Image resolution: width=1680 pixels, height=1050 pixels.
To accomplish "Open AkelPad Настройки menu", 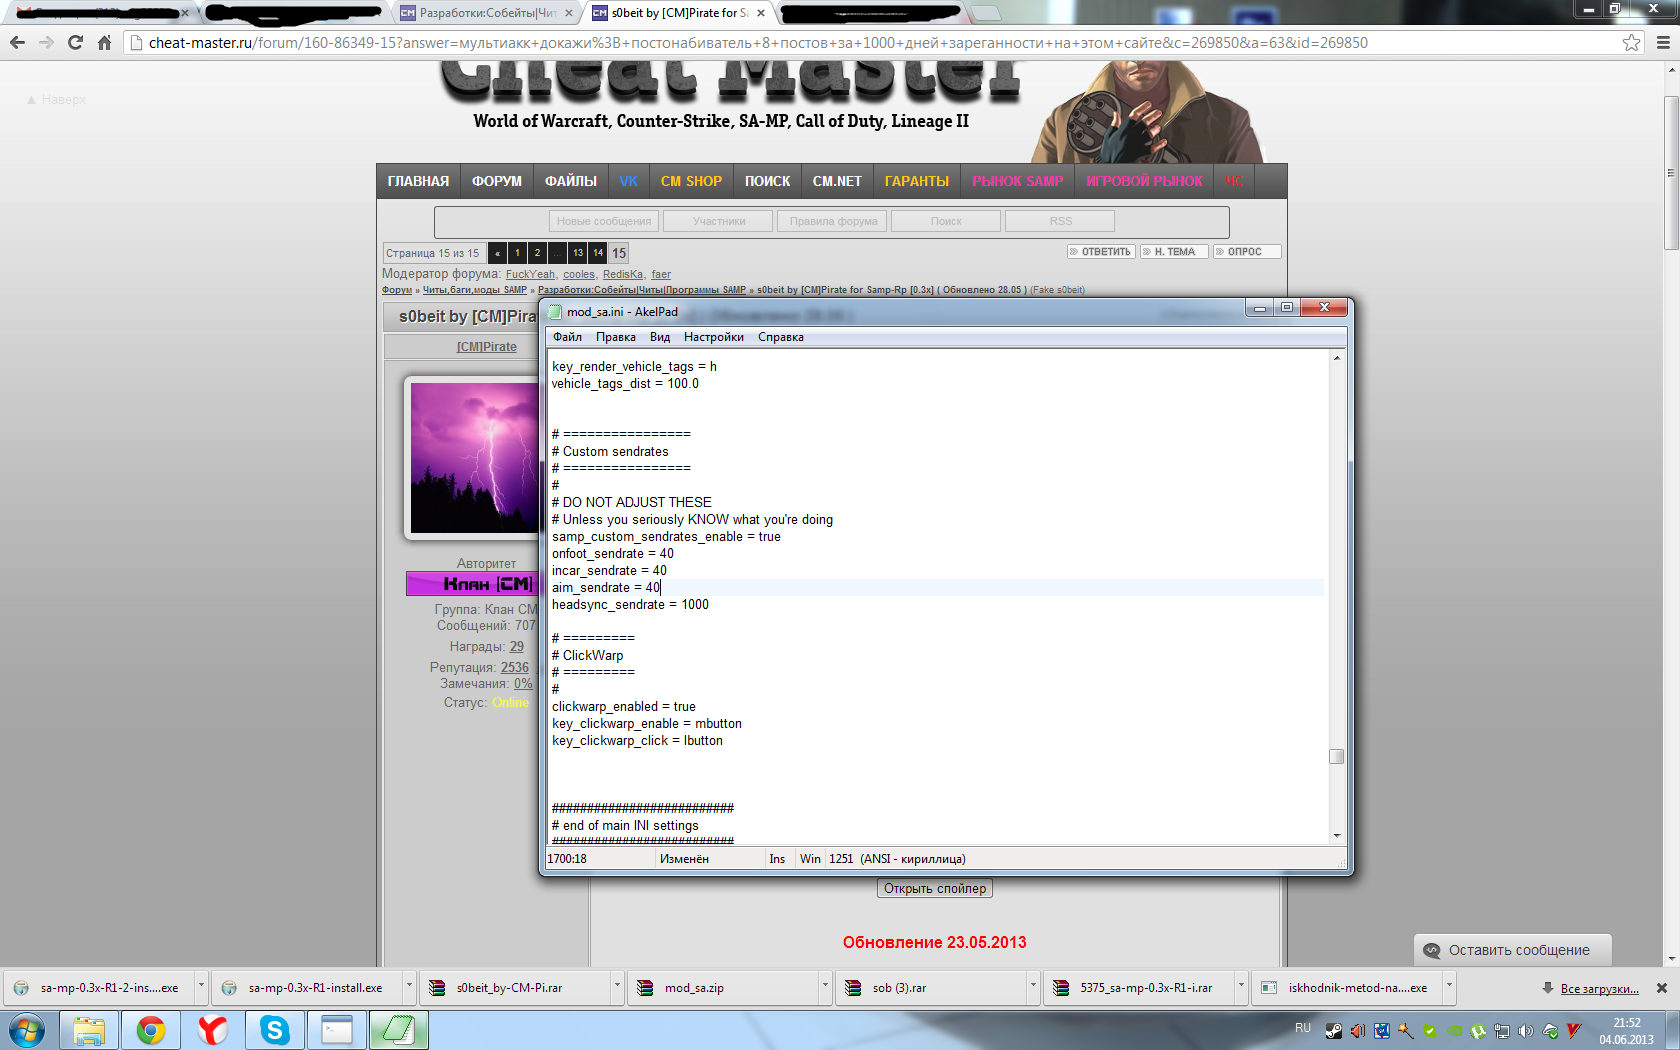I will (714, 337).
